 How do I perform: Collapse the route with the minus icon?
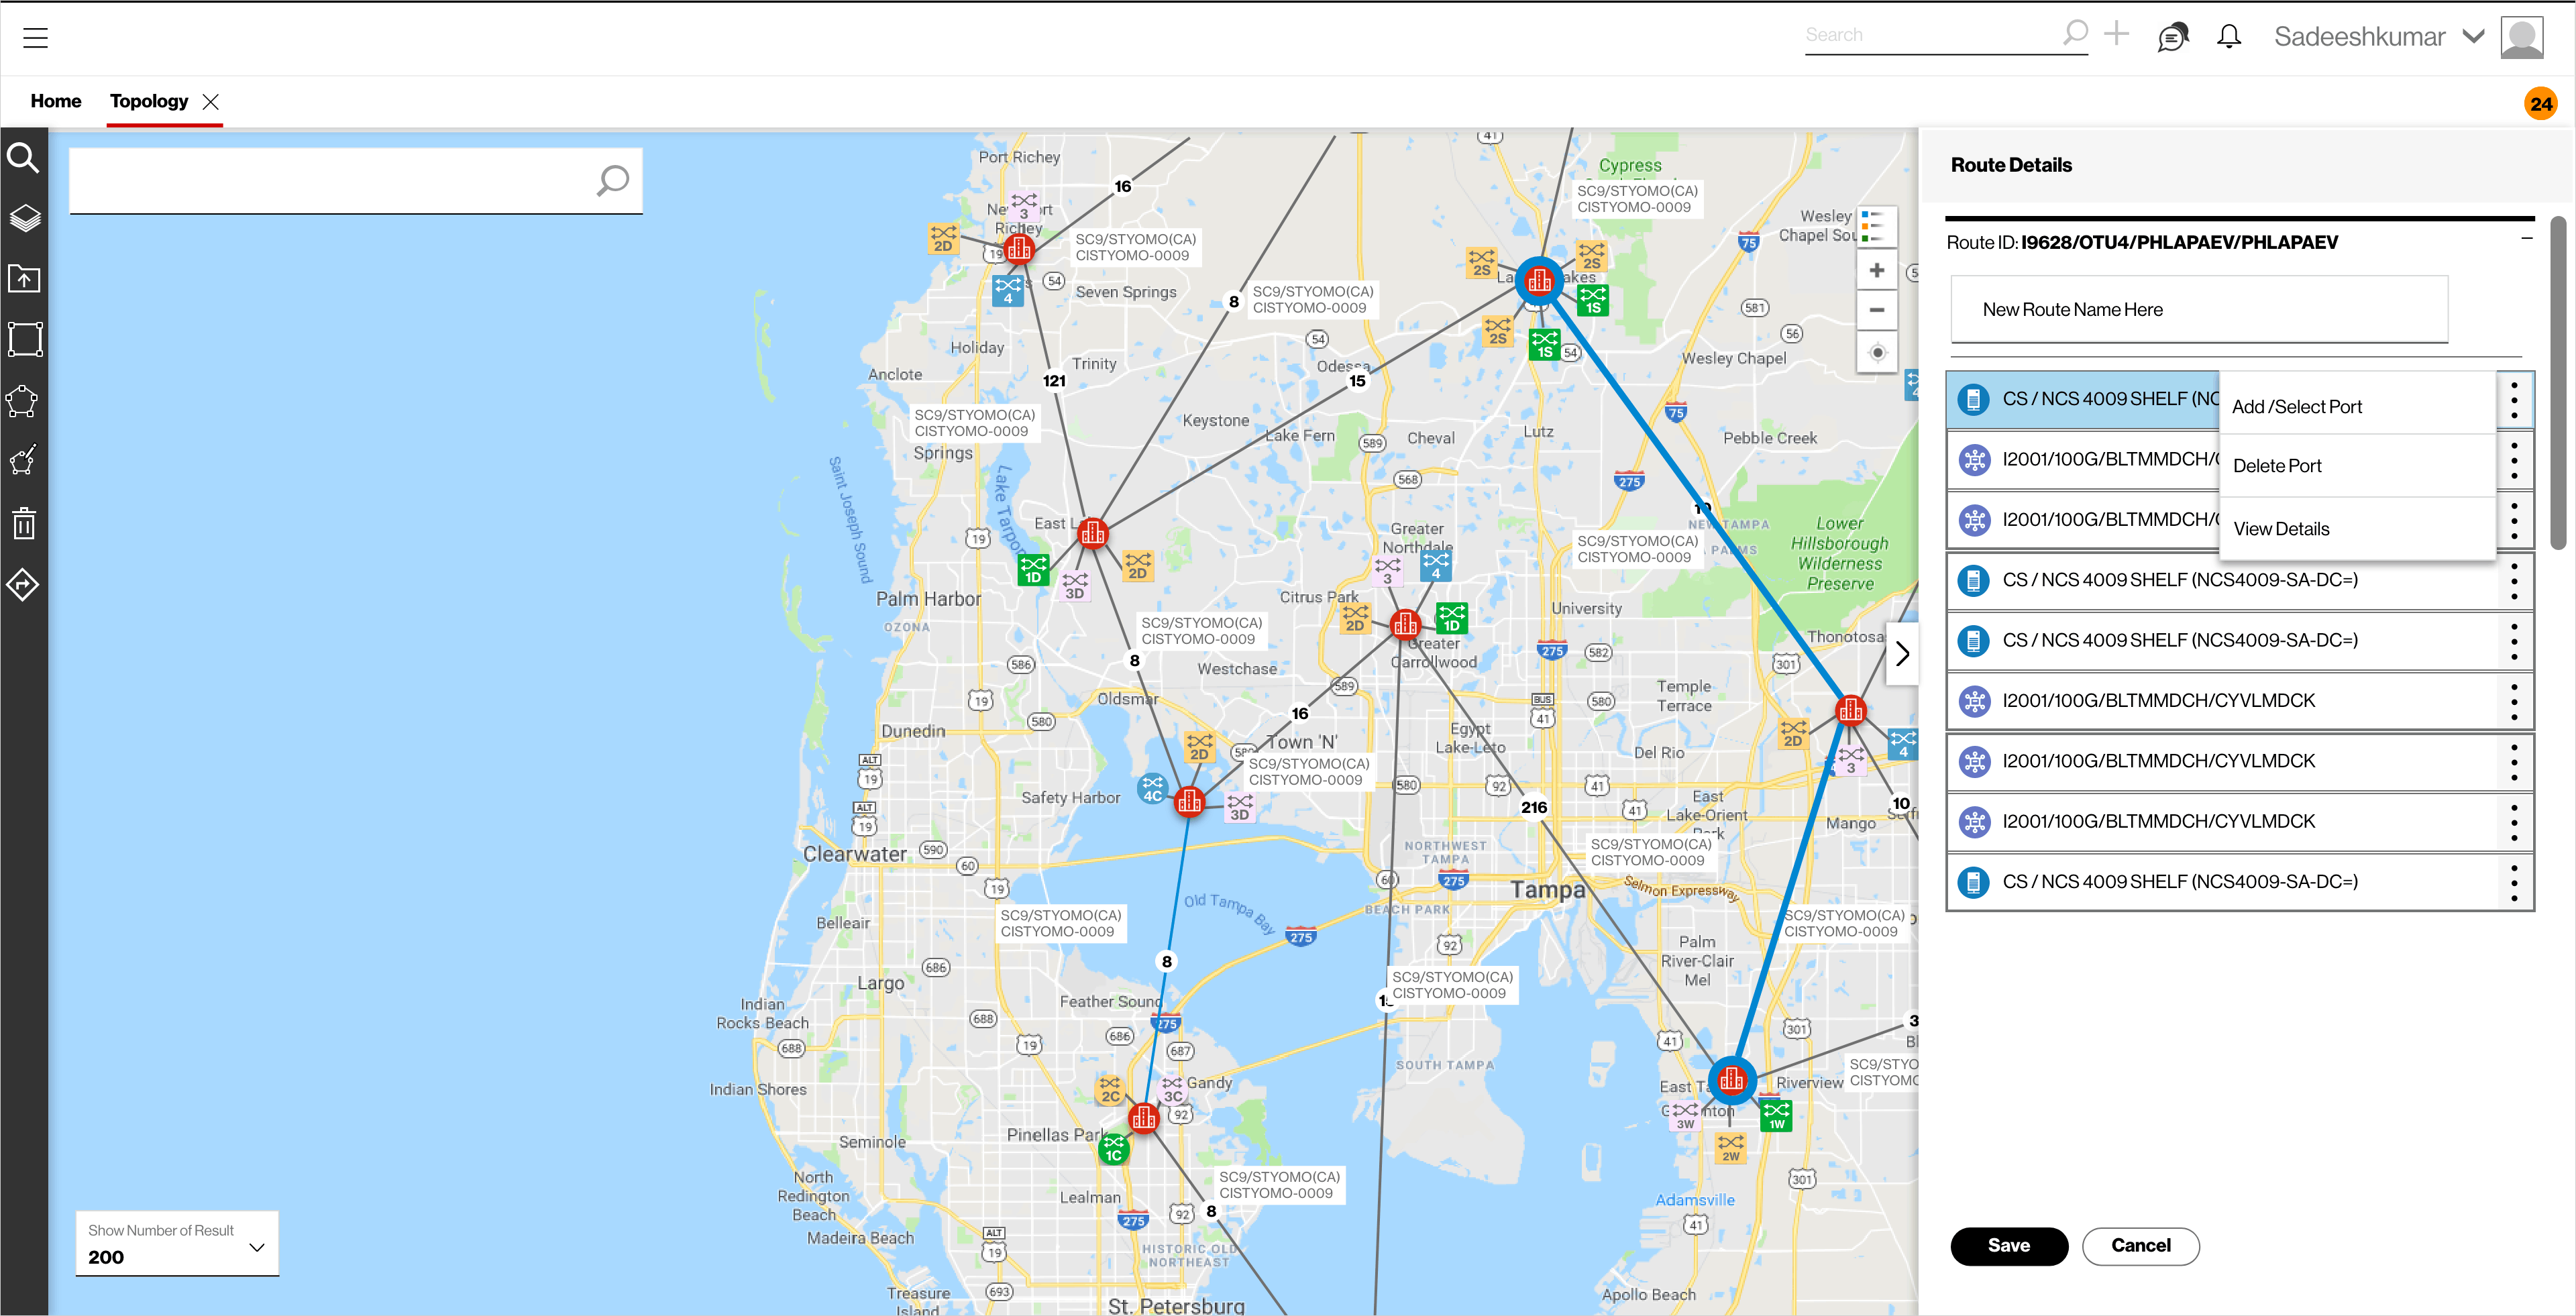click(2526, 238)
